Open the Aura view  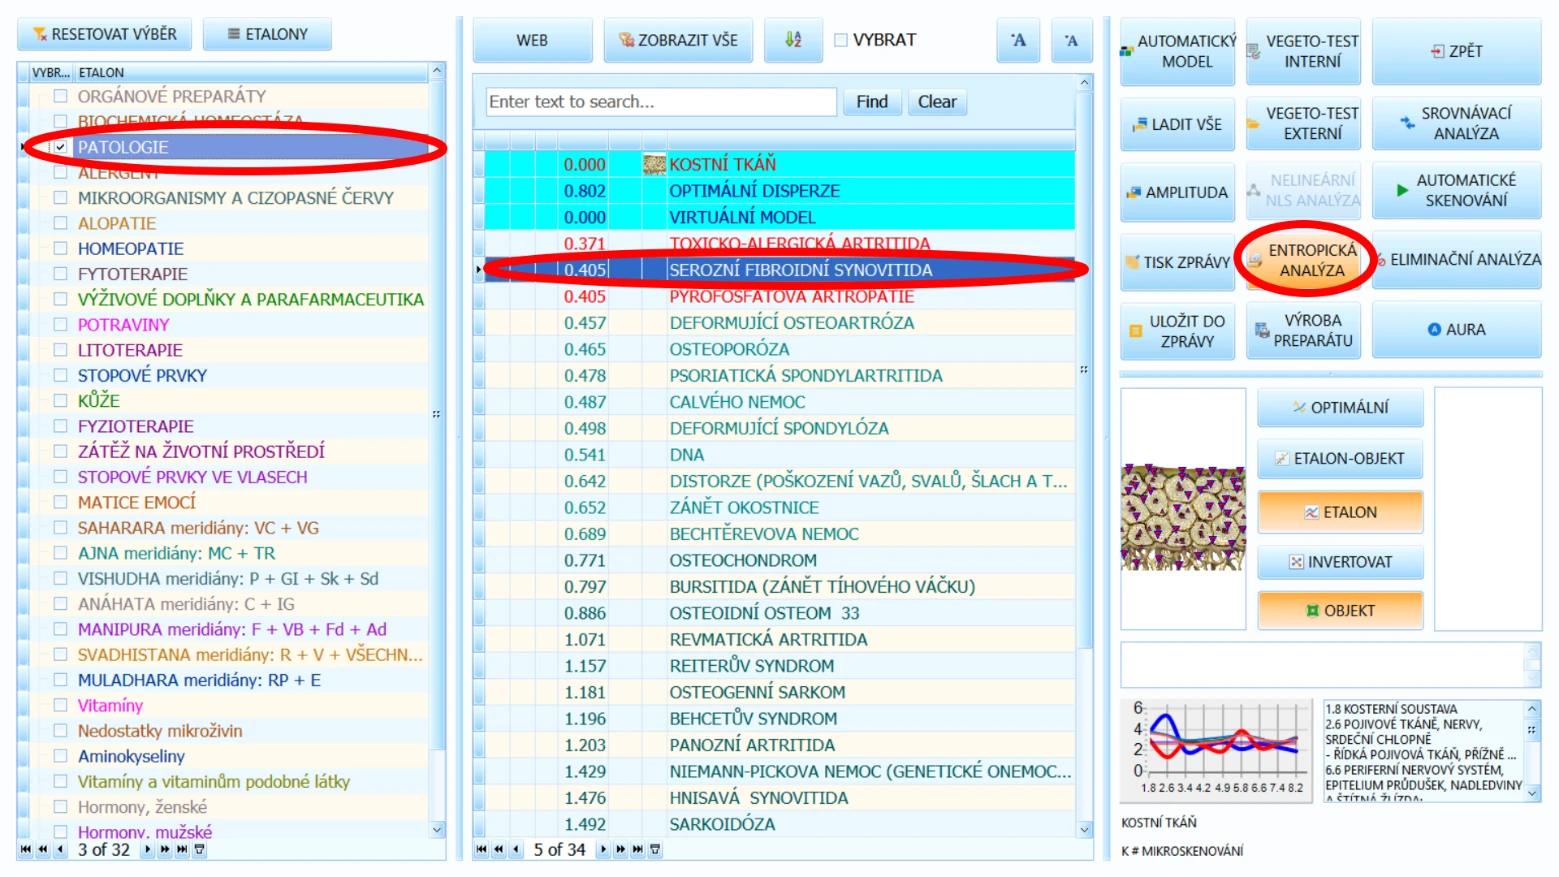[1456, 329]
